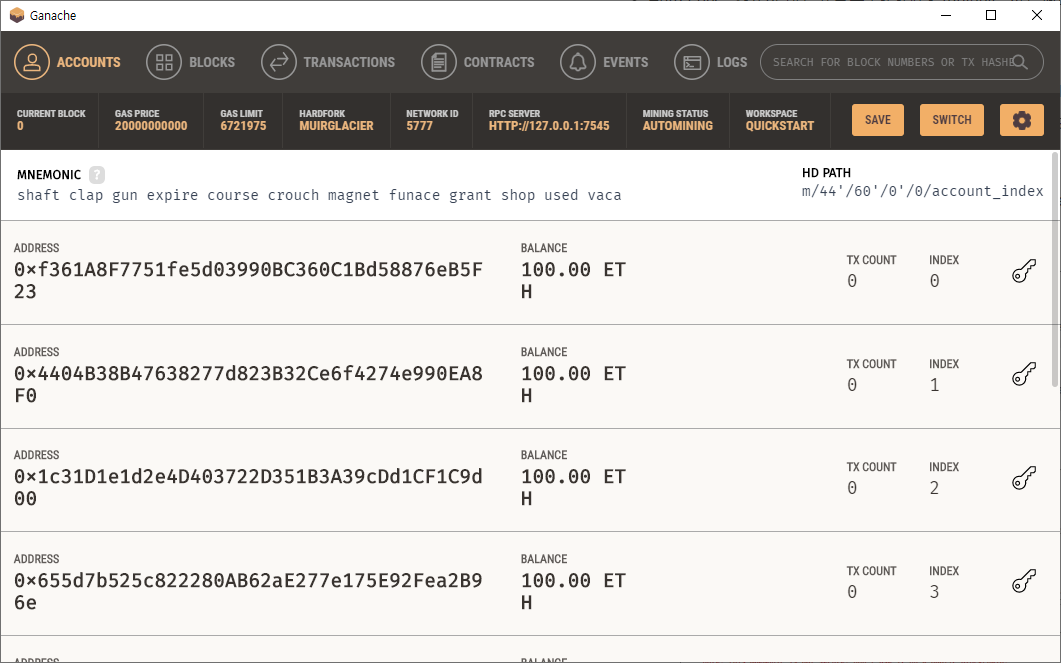Open the Transactions tab
The image size is (1061, 663).
(328, 62)
